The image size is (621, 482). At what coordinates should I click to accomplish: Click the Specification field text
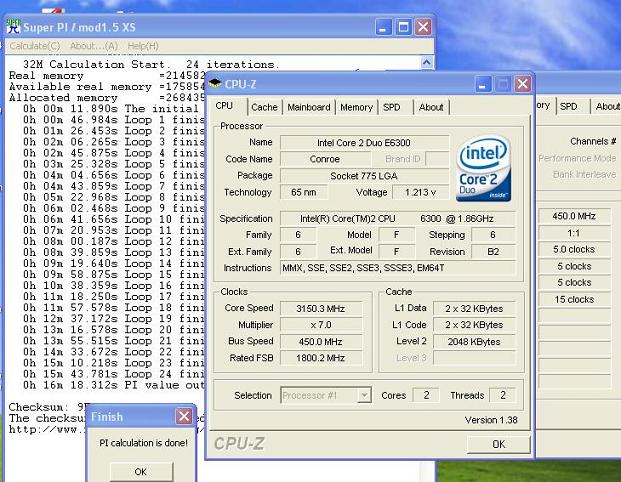pyautogui.click(x=397, y=219)
